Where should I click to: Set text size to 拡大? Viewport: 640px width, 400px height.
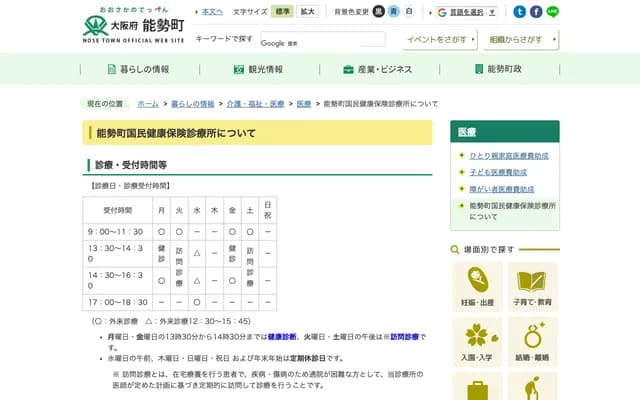pos(307,12)
